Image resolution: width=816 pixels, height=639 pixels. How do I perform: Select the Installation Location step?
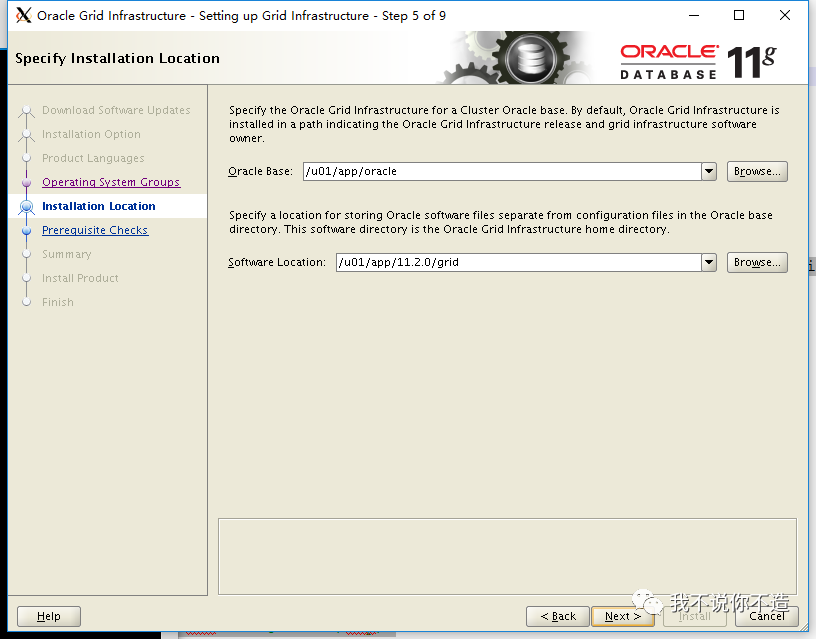pyautogui.click(x=98, y=206)
